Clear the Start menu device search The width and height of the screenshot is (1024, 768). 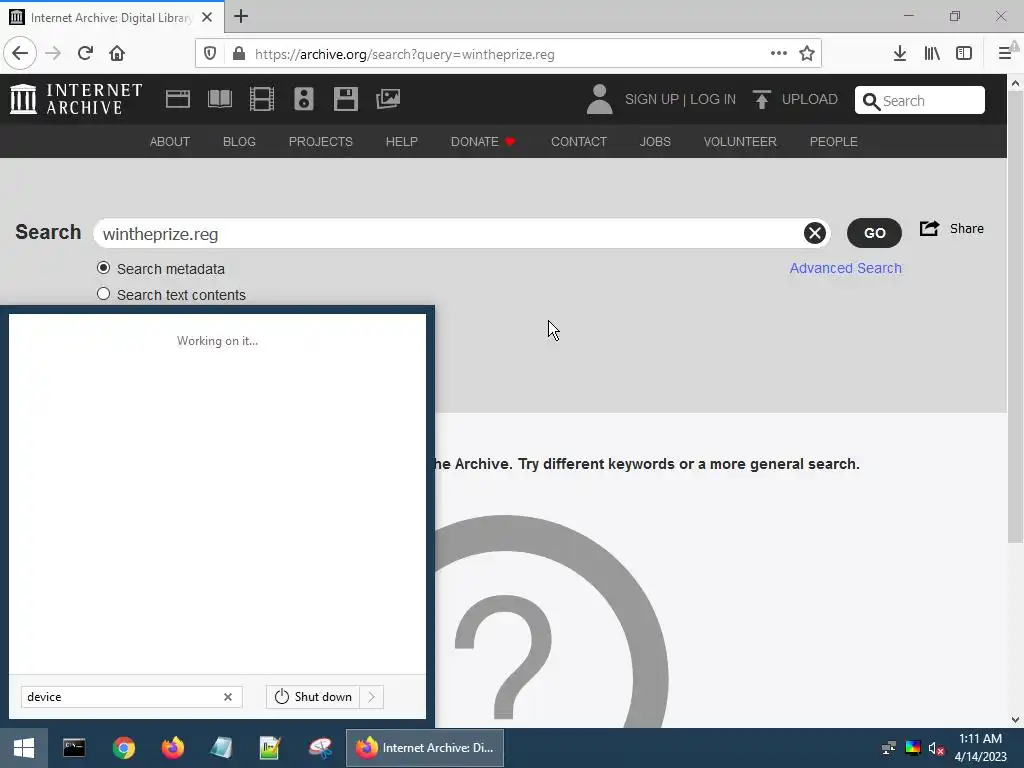(228, 697)
